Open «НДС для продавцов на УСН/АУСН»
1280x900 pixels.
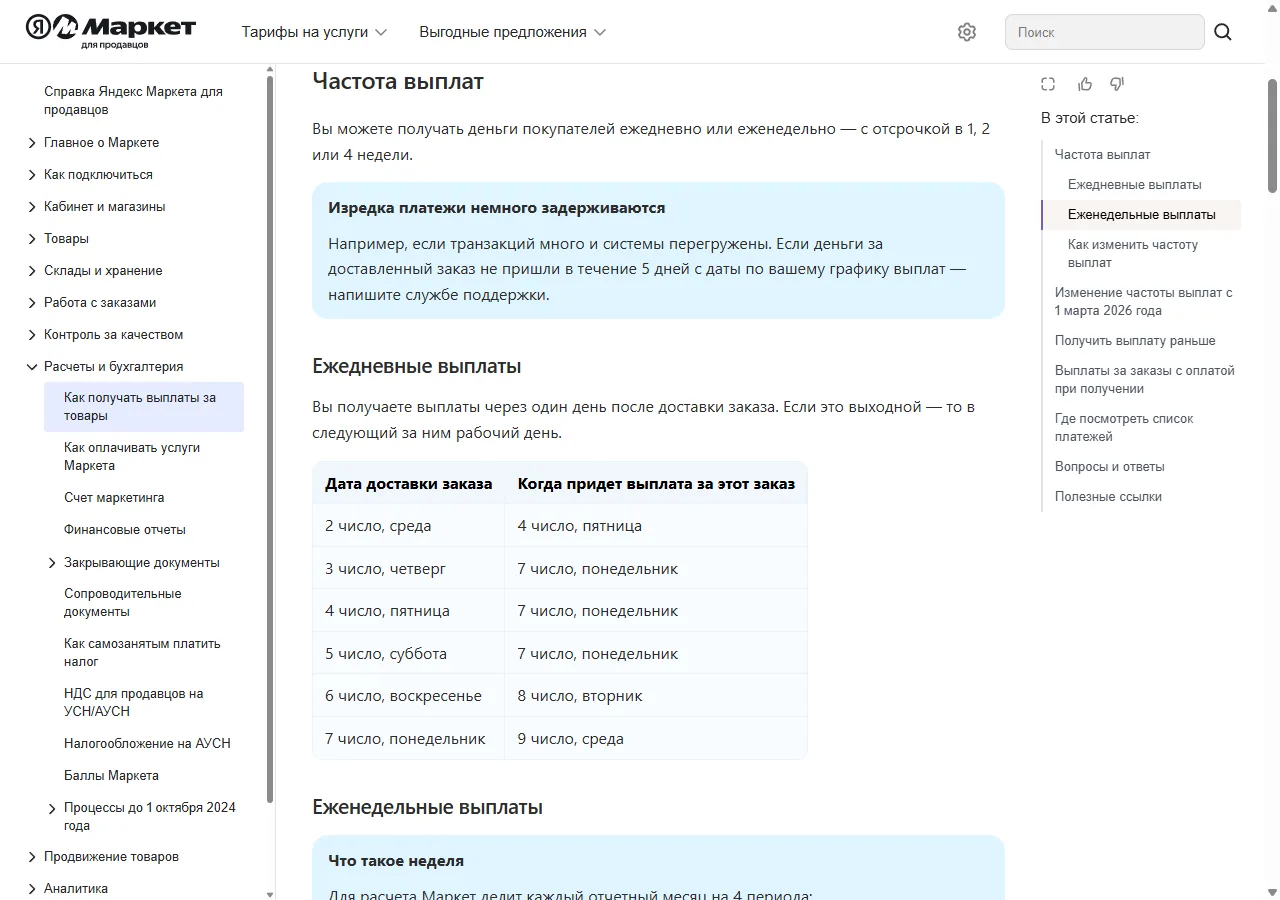(x=133, y=703)
